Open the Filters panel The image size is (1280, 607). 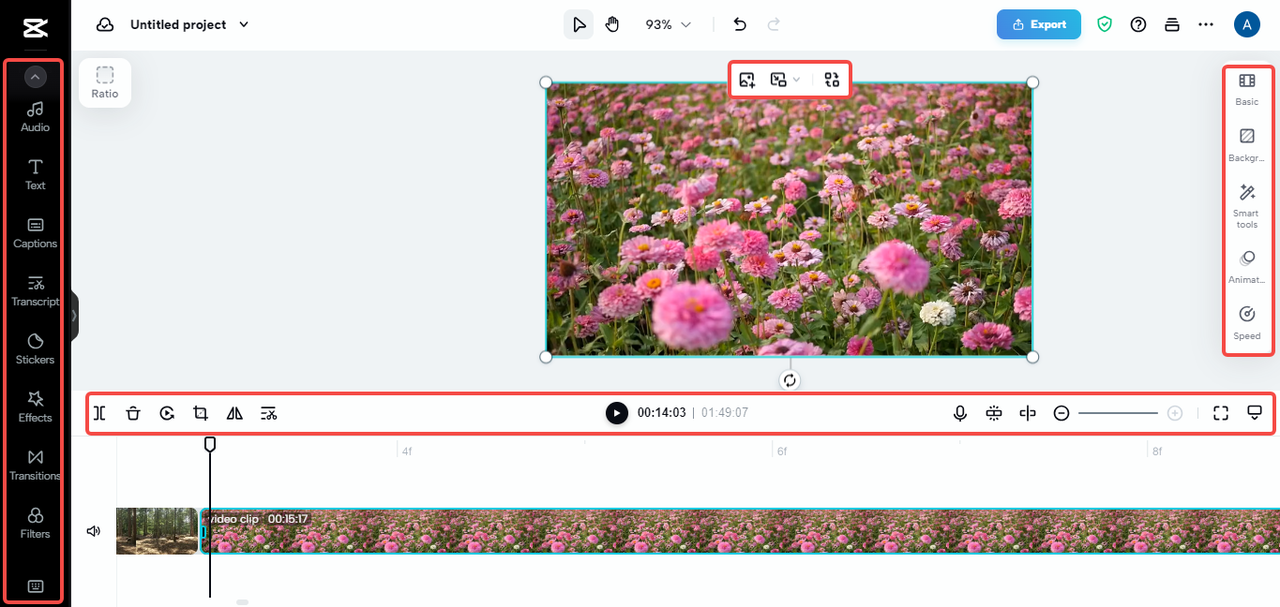point(35,522)
